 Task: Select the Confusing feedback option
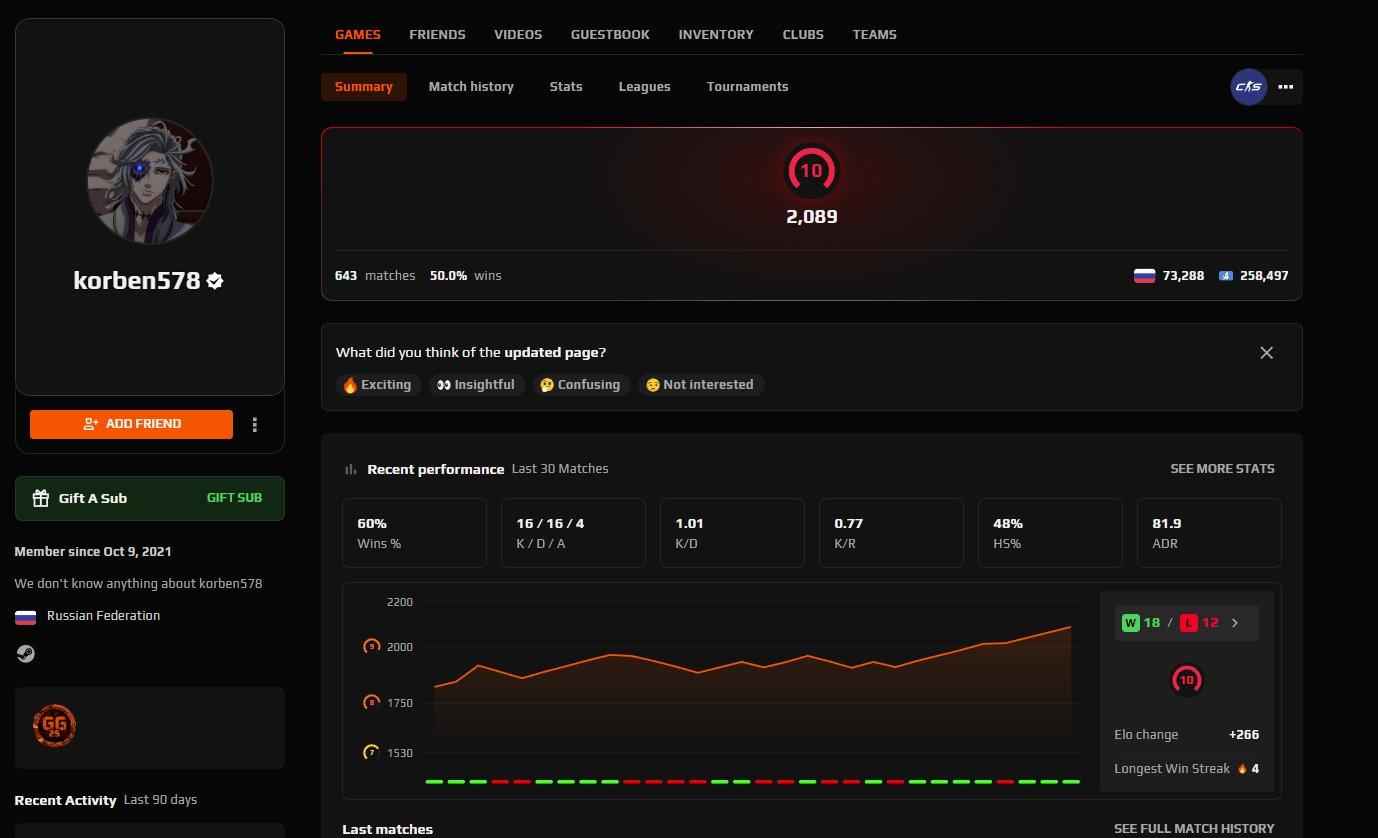(580, 384)
